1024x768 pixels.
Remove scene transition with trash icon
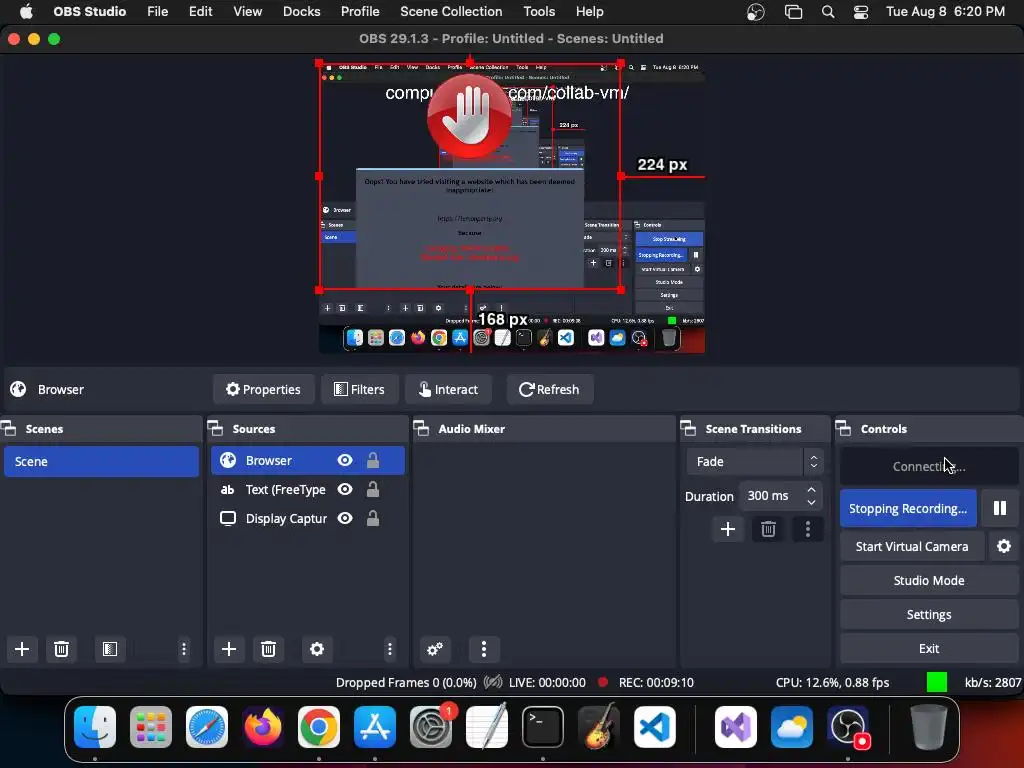click(768, 529)
